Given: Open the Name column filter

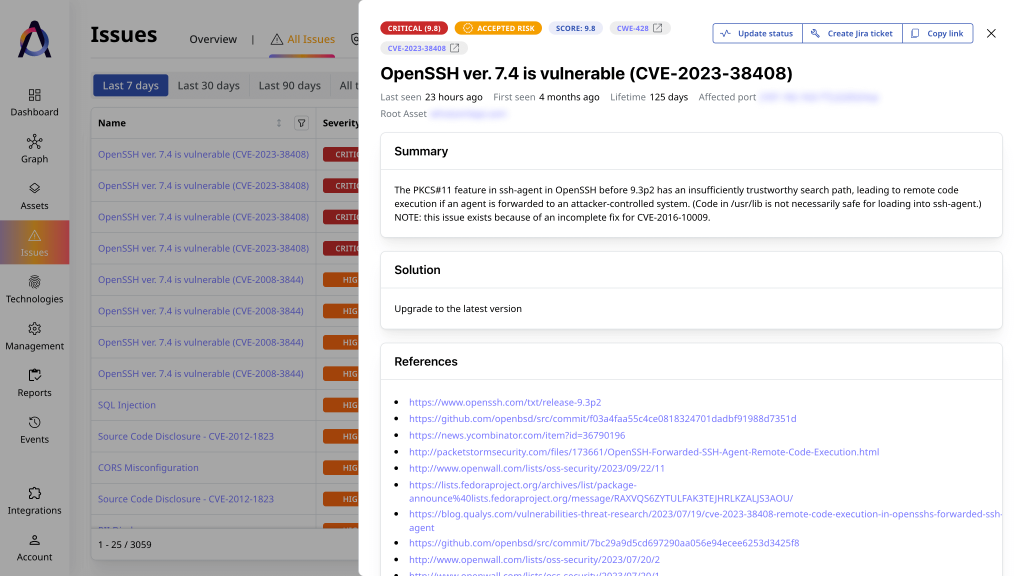Looking at the screenshot, I should 301,122.
